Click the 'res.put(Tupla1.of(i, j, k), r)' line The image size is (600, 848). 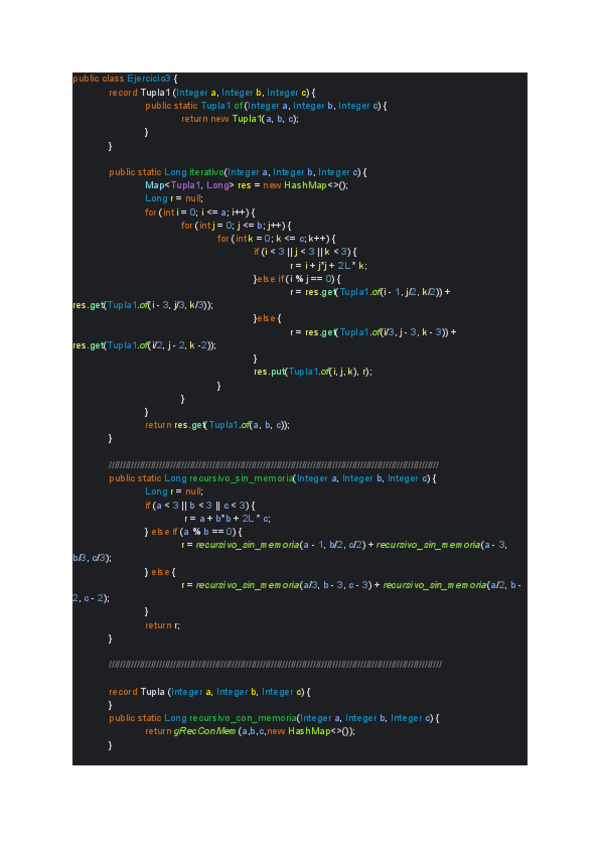pyautogui.click(x=313, y=371)
